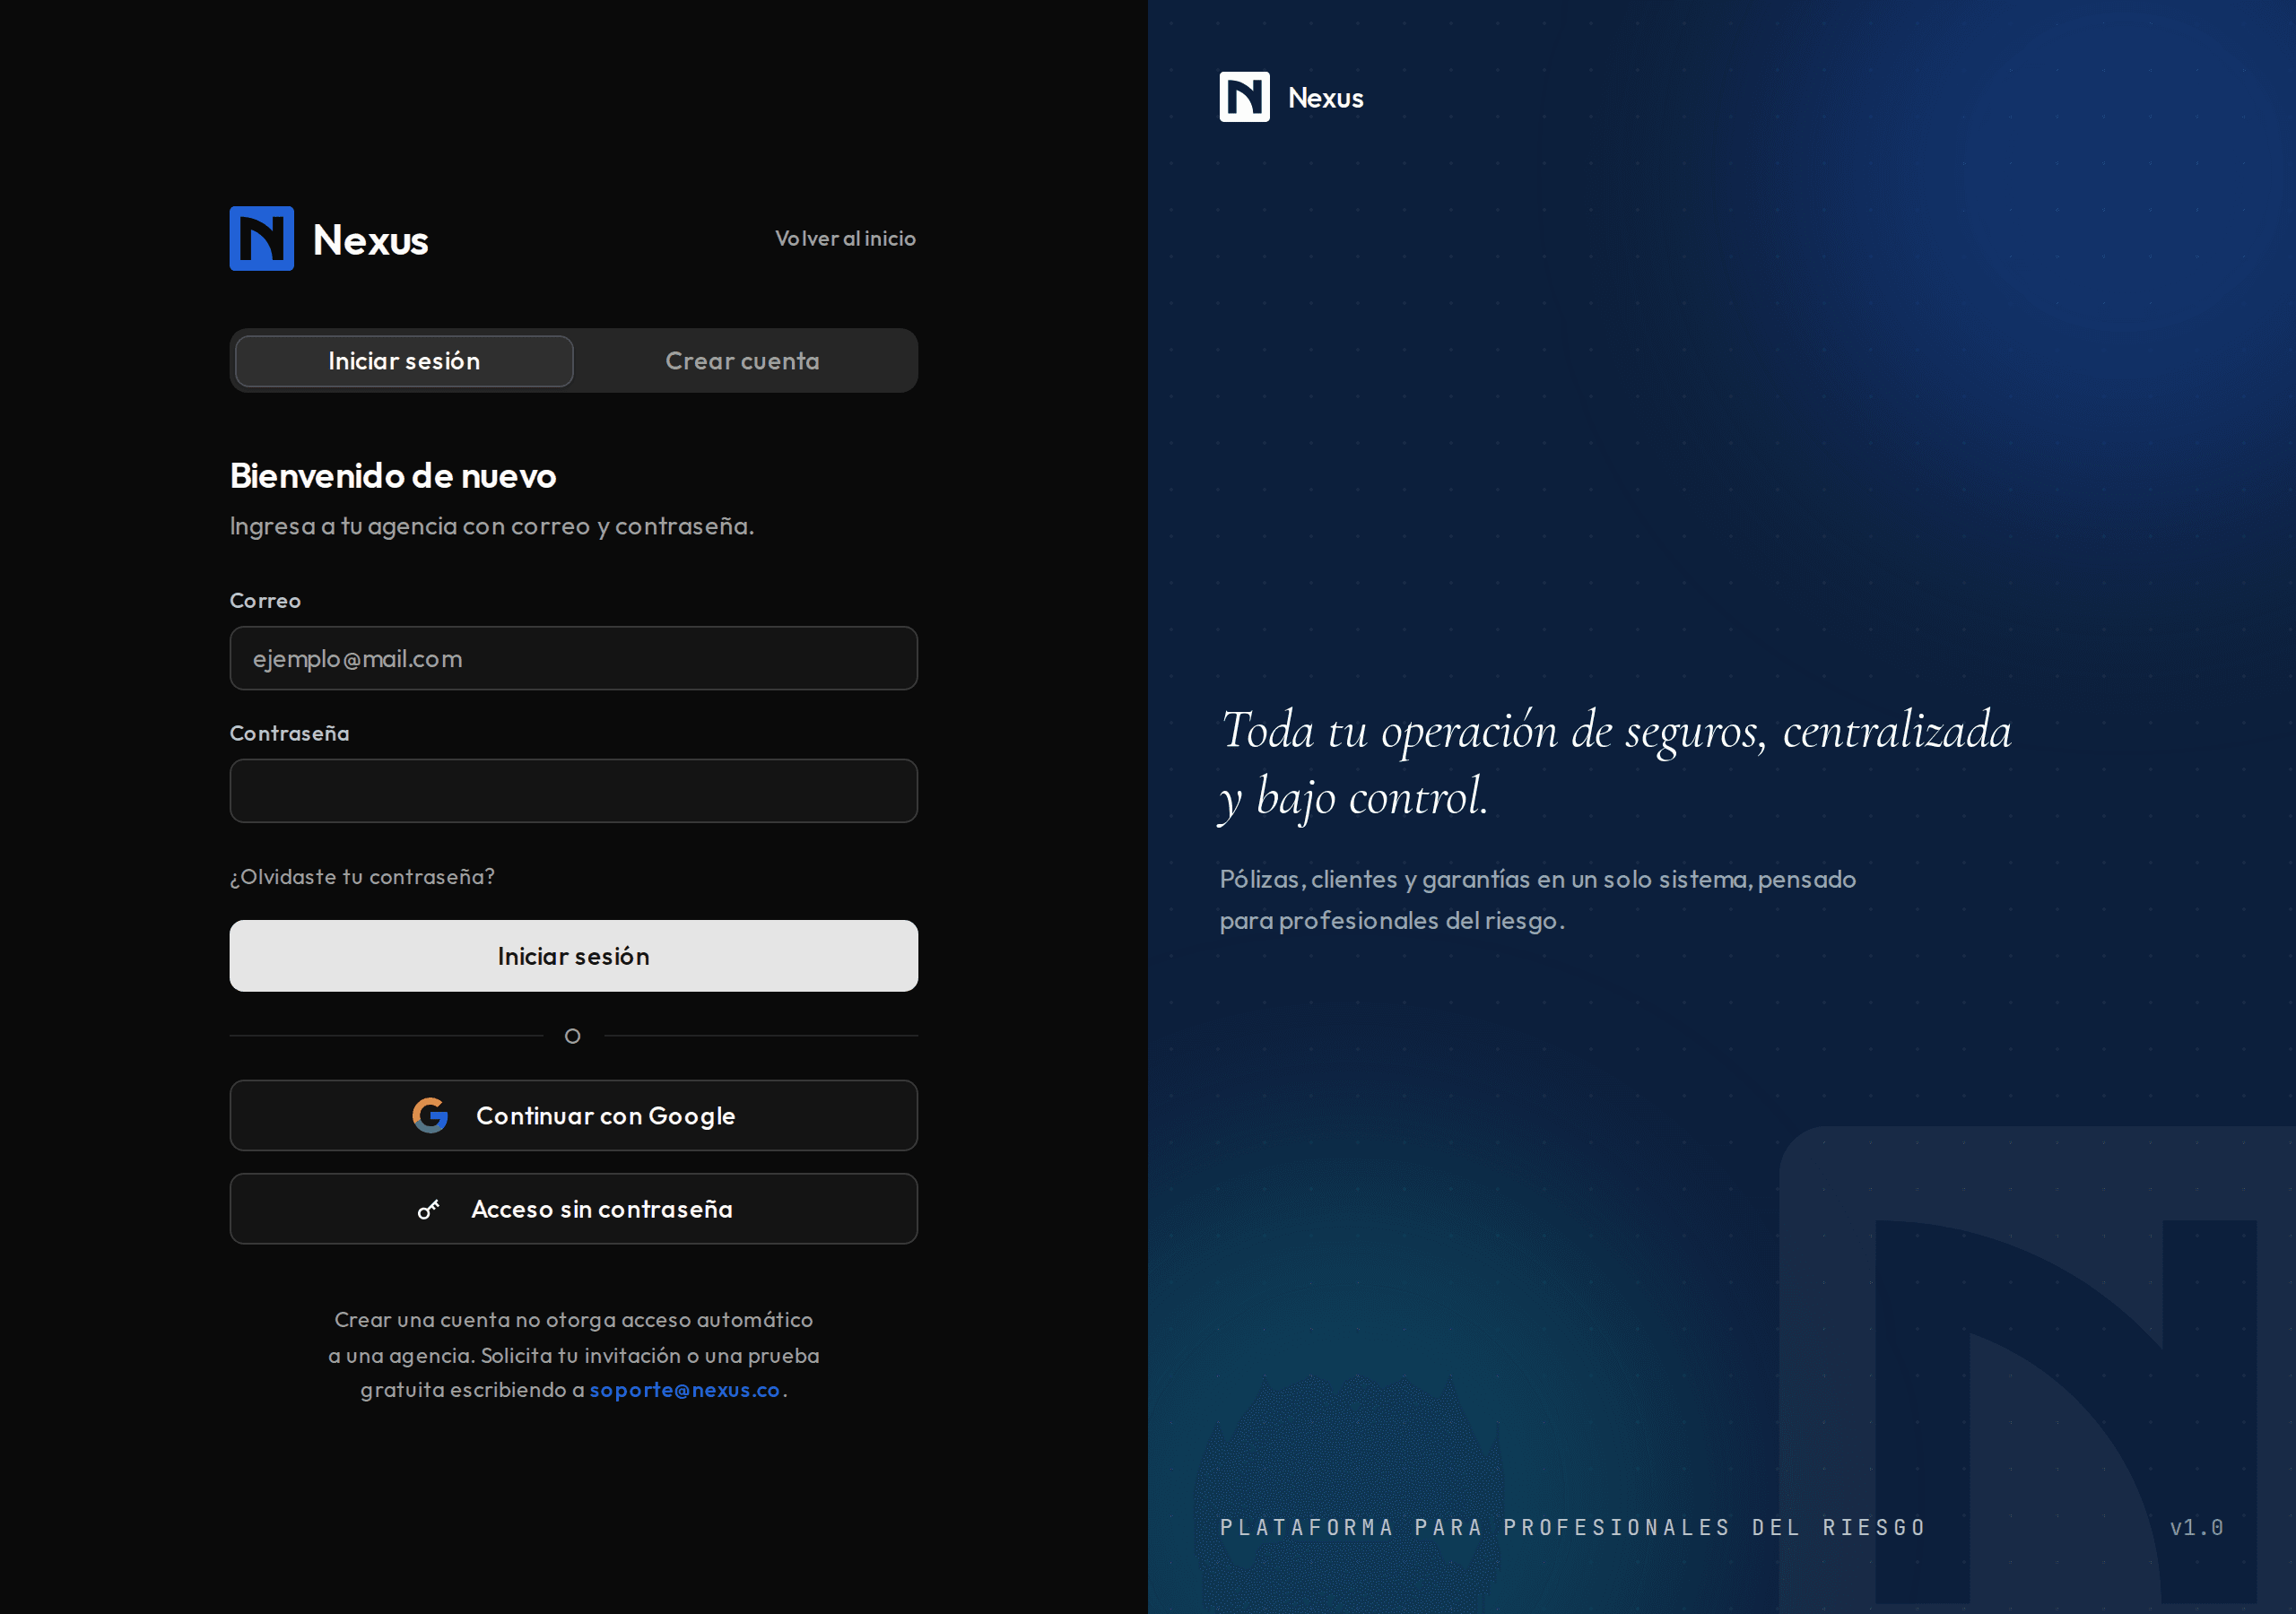Click the Plataforma para profesionales del riesgo text
This screenshot has width=2296, height=1614.
pyautogui.click(x=1572, y=1527)
